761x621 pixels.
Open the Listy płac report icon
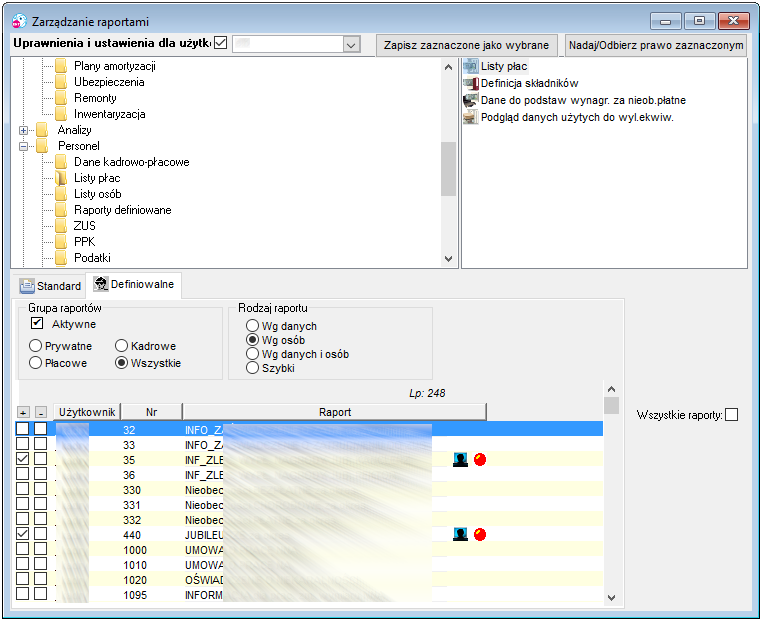point(470,66)
